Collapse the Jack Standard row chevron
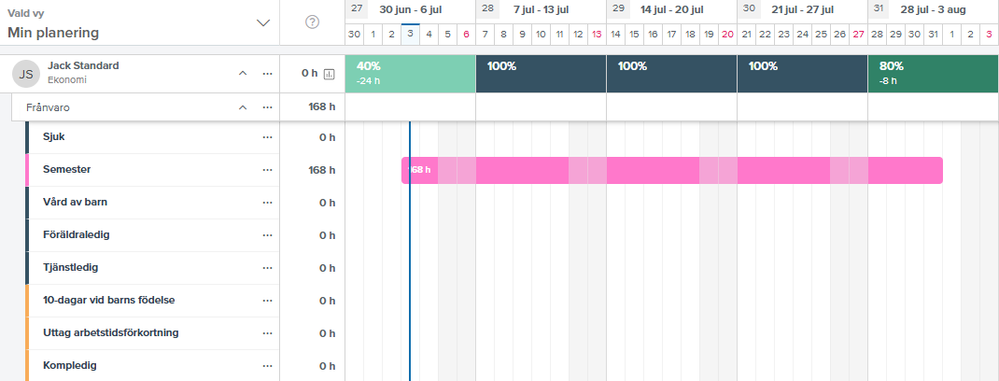 coord(243,74)
